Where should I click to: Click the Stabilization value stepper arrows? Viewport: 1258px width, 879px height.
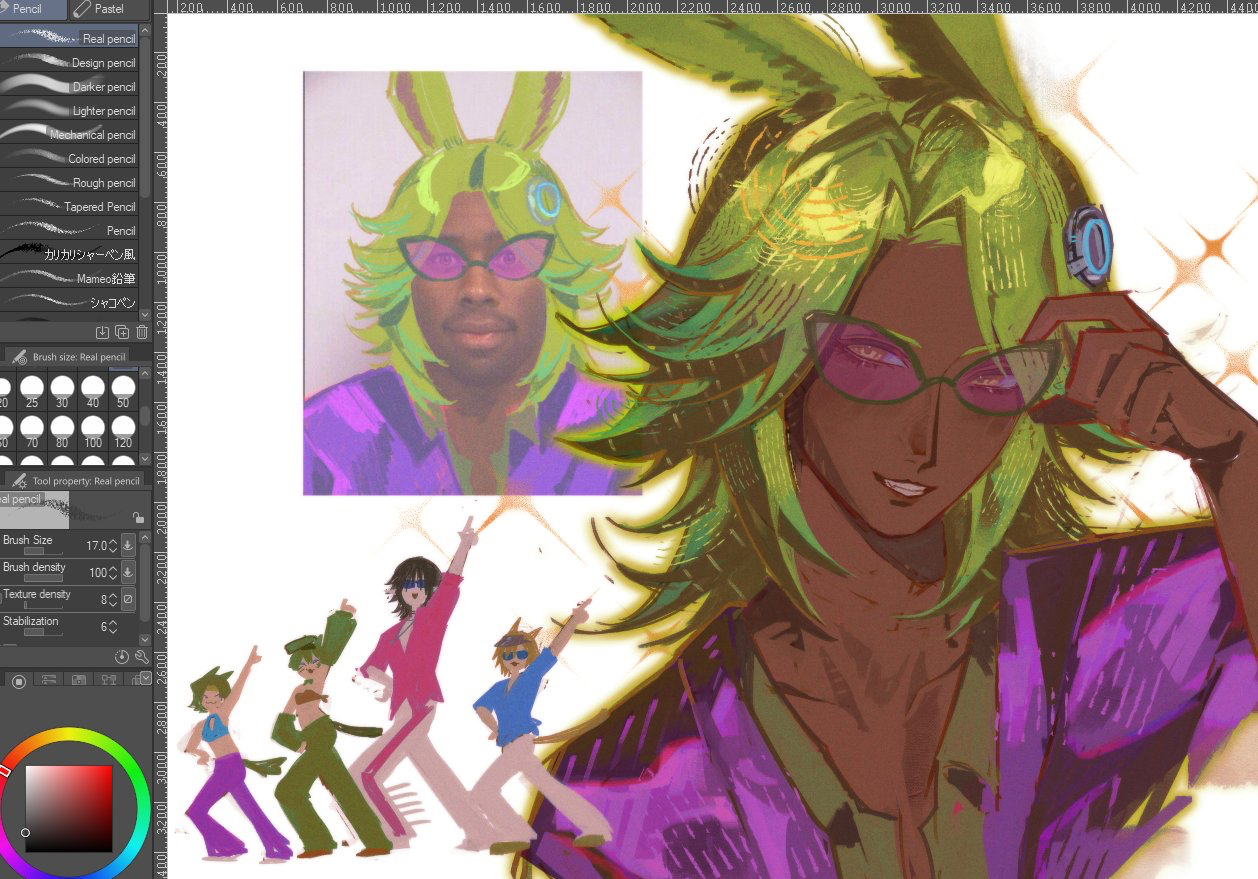[x=112, y=627]
